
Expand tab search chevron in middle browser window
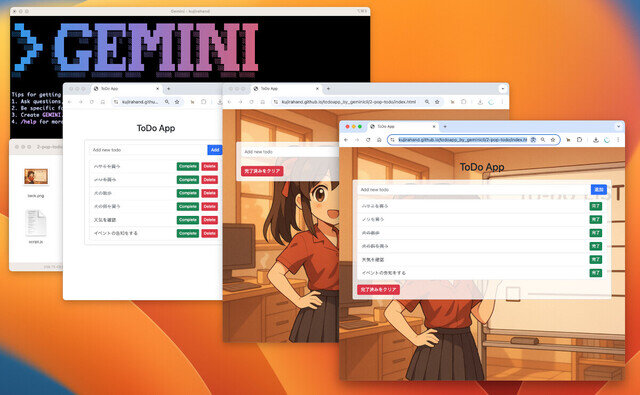(x=502, y=89)
